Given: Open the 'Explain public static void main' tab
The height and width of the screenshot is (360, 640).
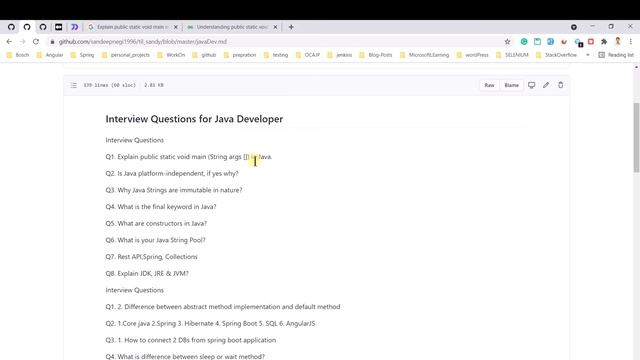Looking at the screenshot, I should (133, 27).
